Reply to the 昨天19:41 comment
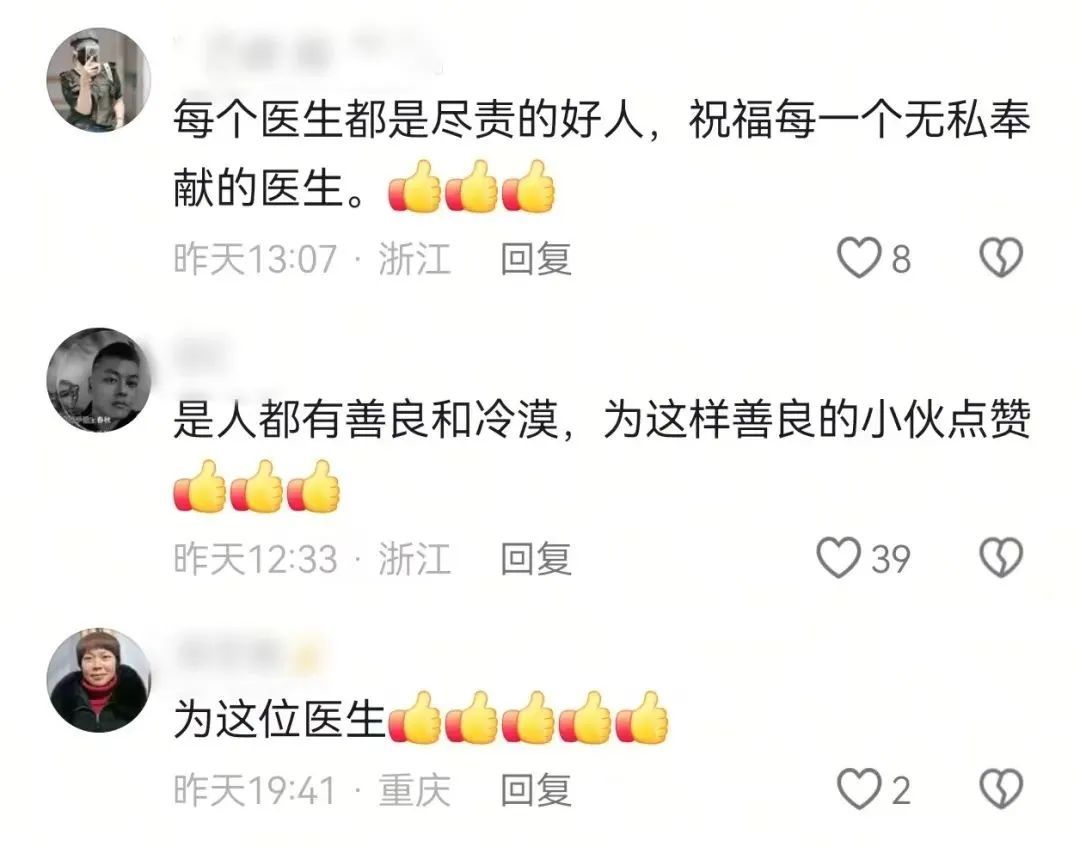1080x848 pixels. (x=536, y=790)
